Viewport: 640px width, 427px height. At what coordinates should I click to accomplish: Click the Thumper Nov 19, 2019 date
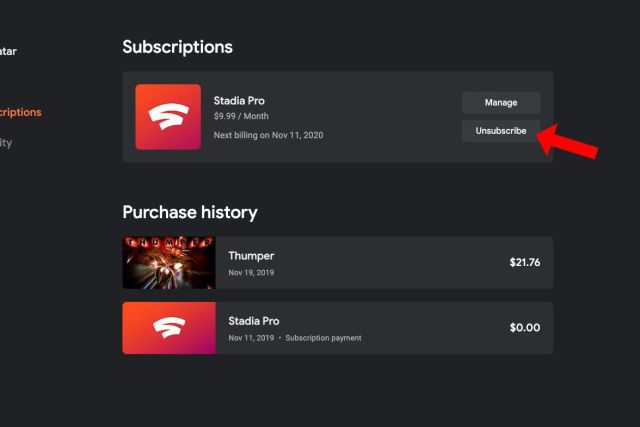pos(251,273)
